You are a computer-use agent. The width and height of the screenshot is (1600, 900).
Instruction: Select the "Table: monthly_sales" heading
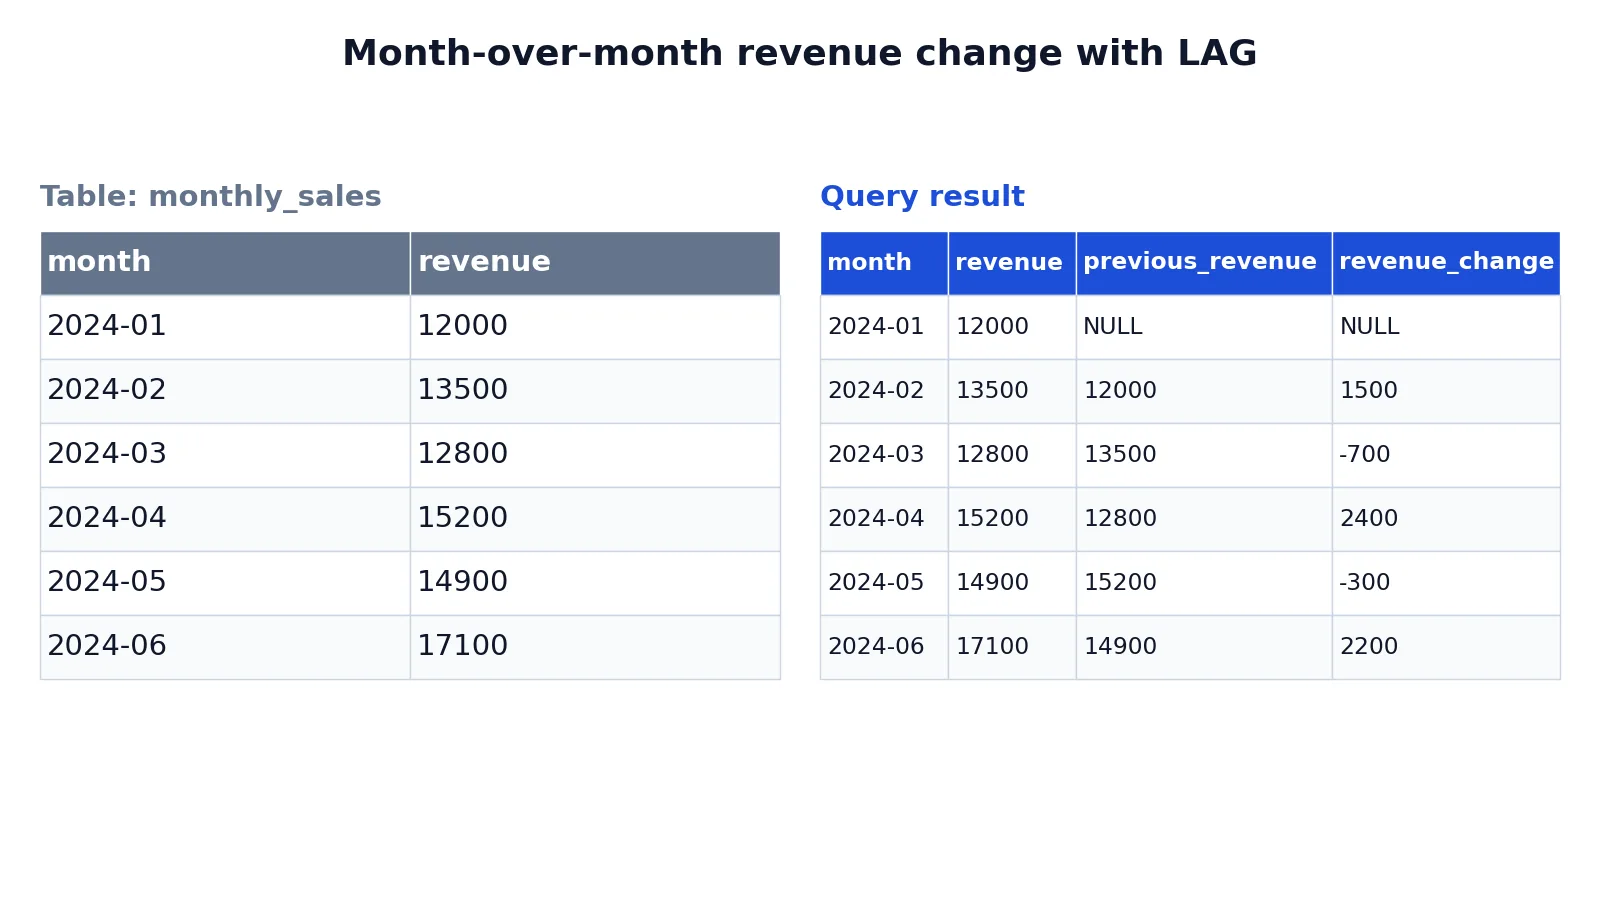tap(211, 197)
